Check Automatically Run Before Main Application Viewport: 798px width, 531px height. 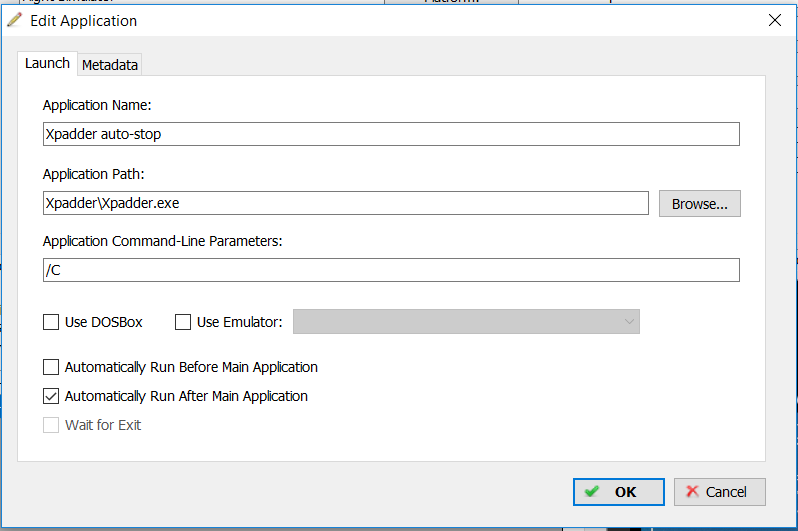51,367
